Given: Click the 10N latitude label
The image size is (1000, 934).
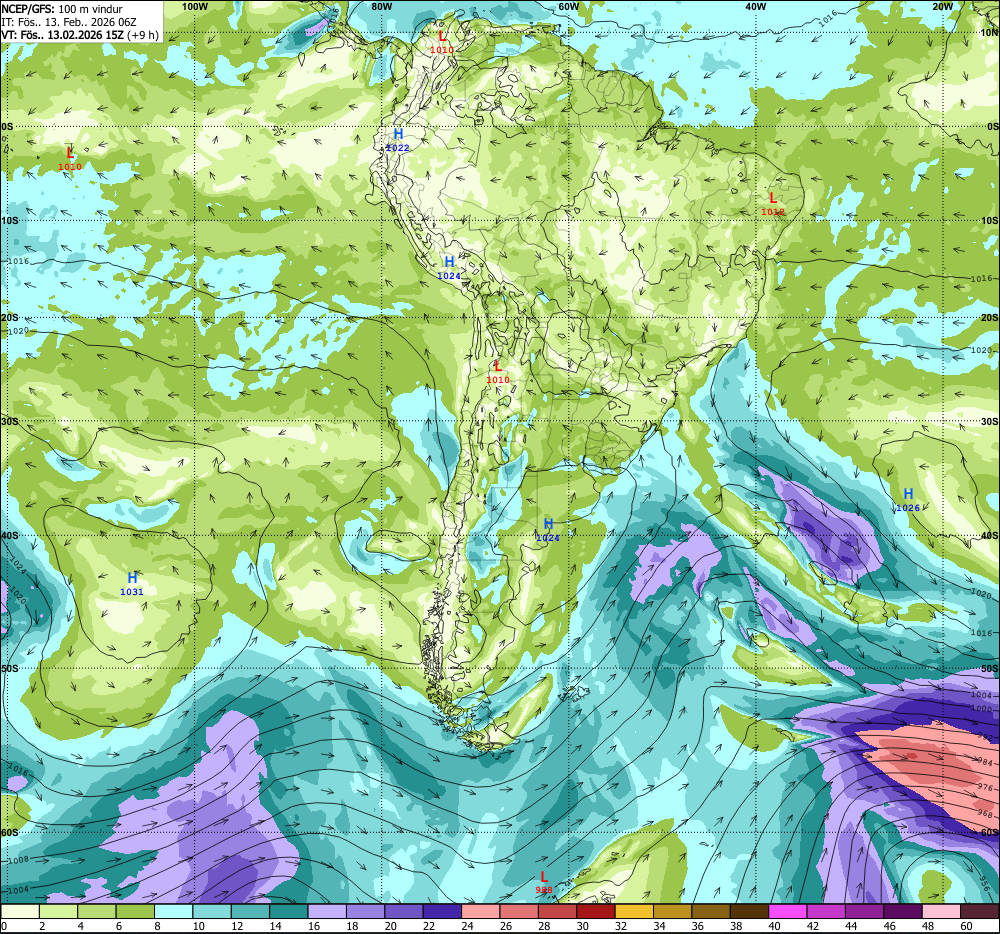Looking at the screenshot, I should click(x=990, y=33).
